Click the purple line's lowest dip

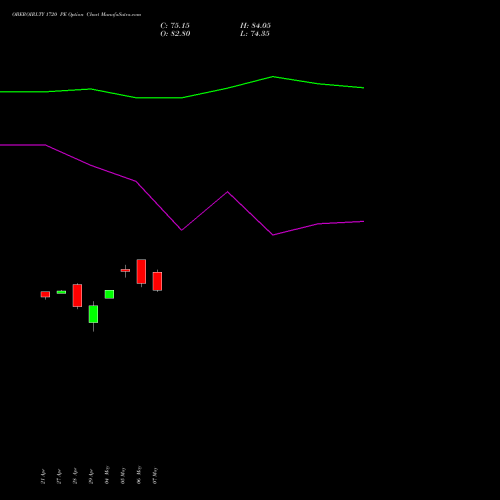click(x=273, y=235)
